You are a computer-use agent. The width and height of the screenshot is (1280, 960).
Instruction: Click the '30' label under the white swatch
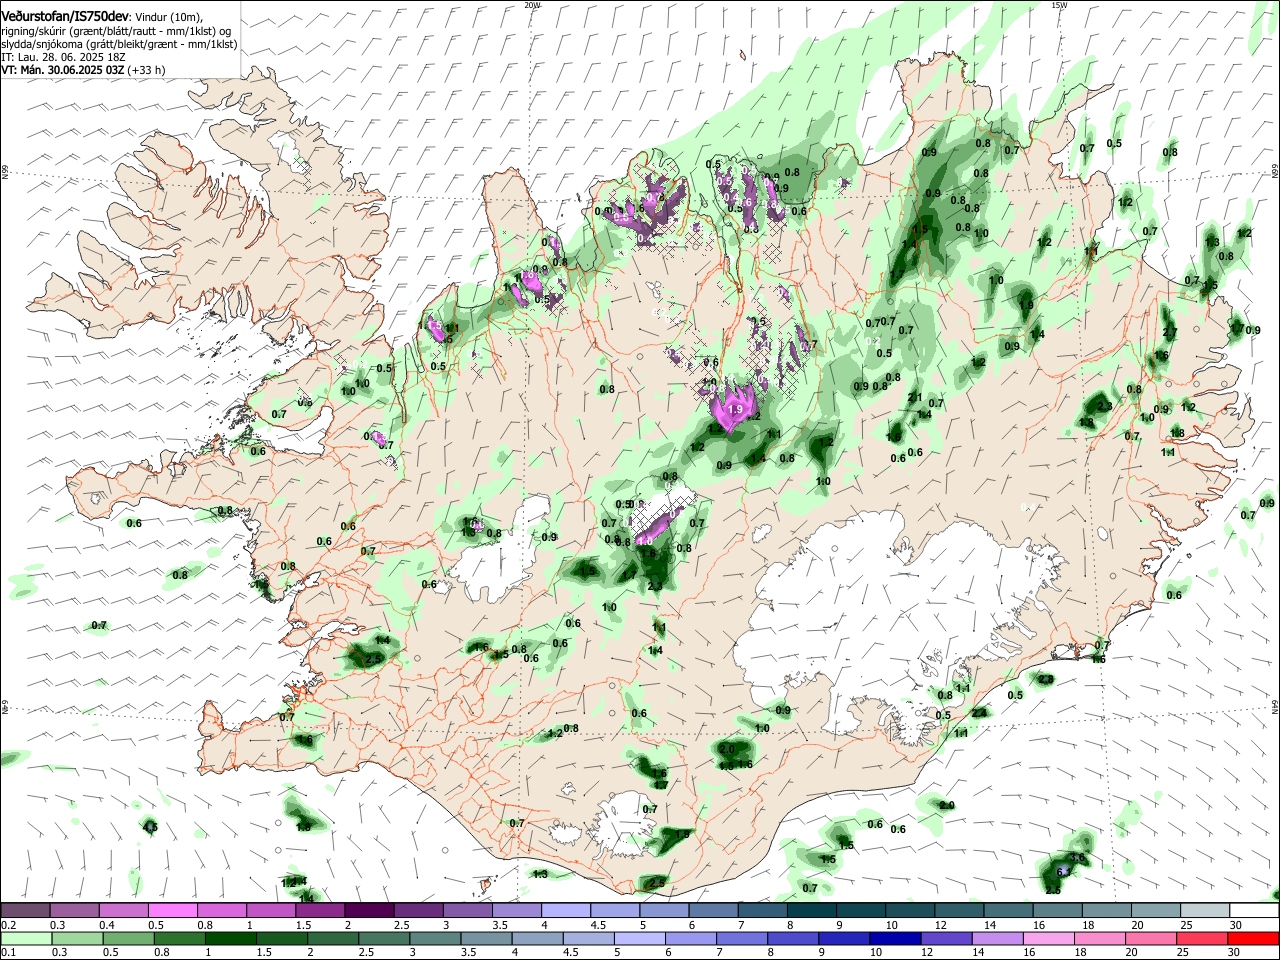(x=1235, y=925)
